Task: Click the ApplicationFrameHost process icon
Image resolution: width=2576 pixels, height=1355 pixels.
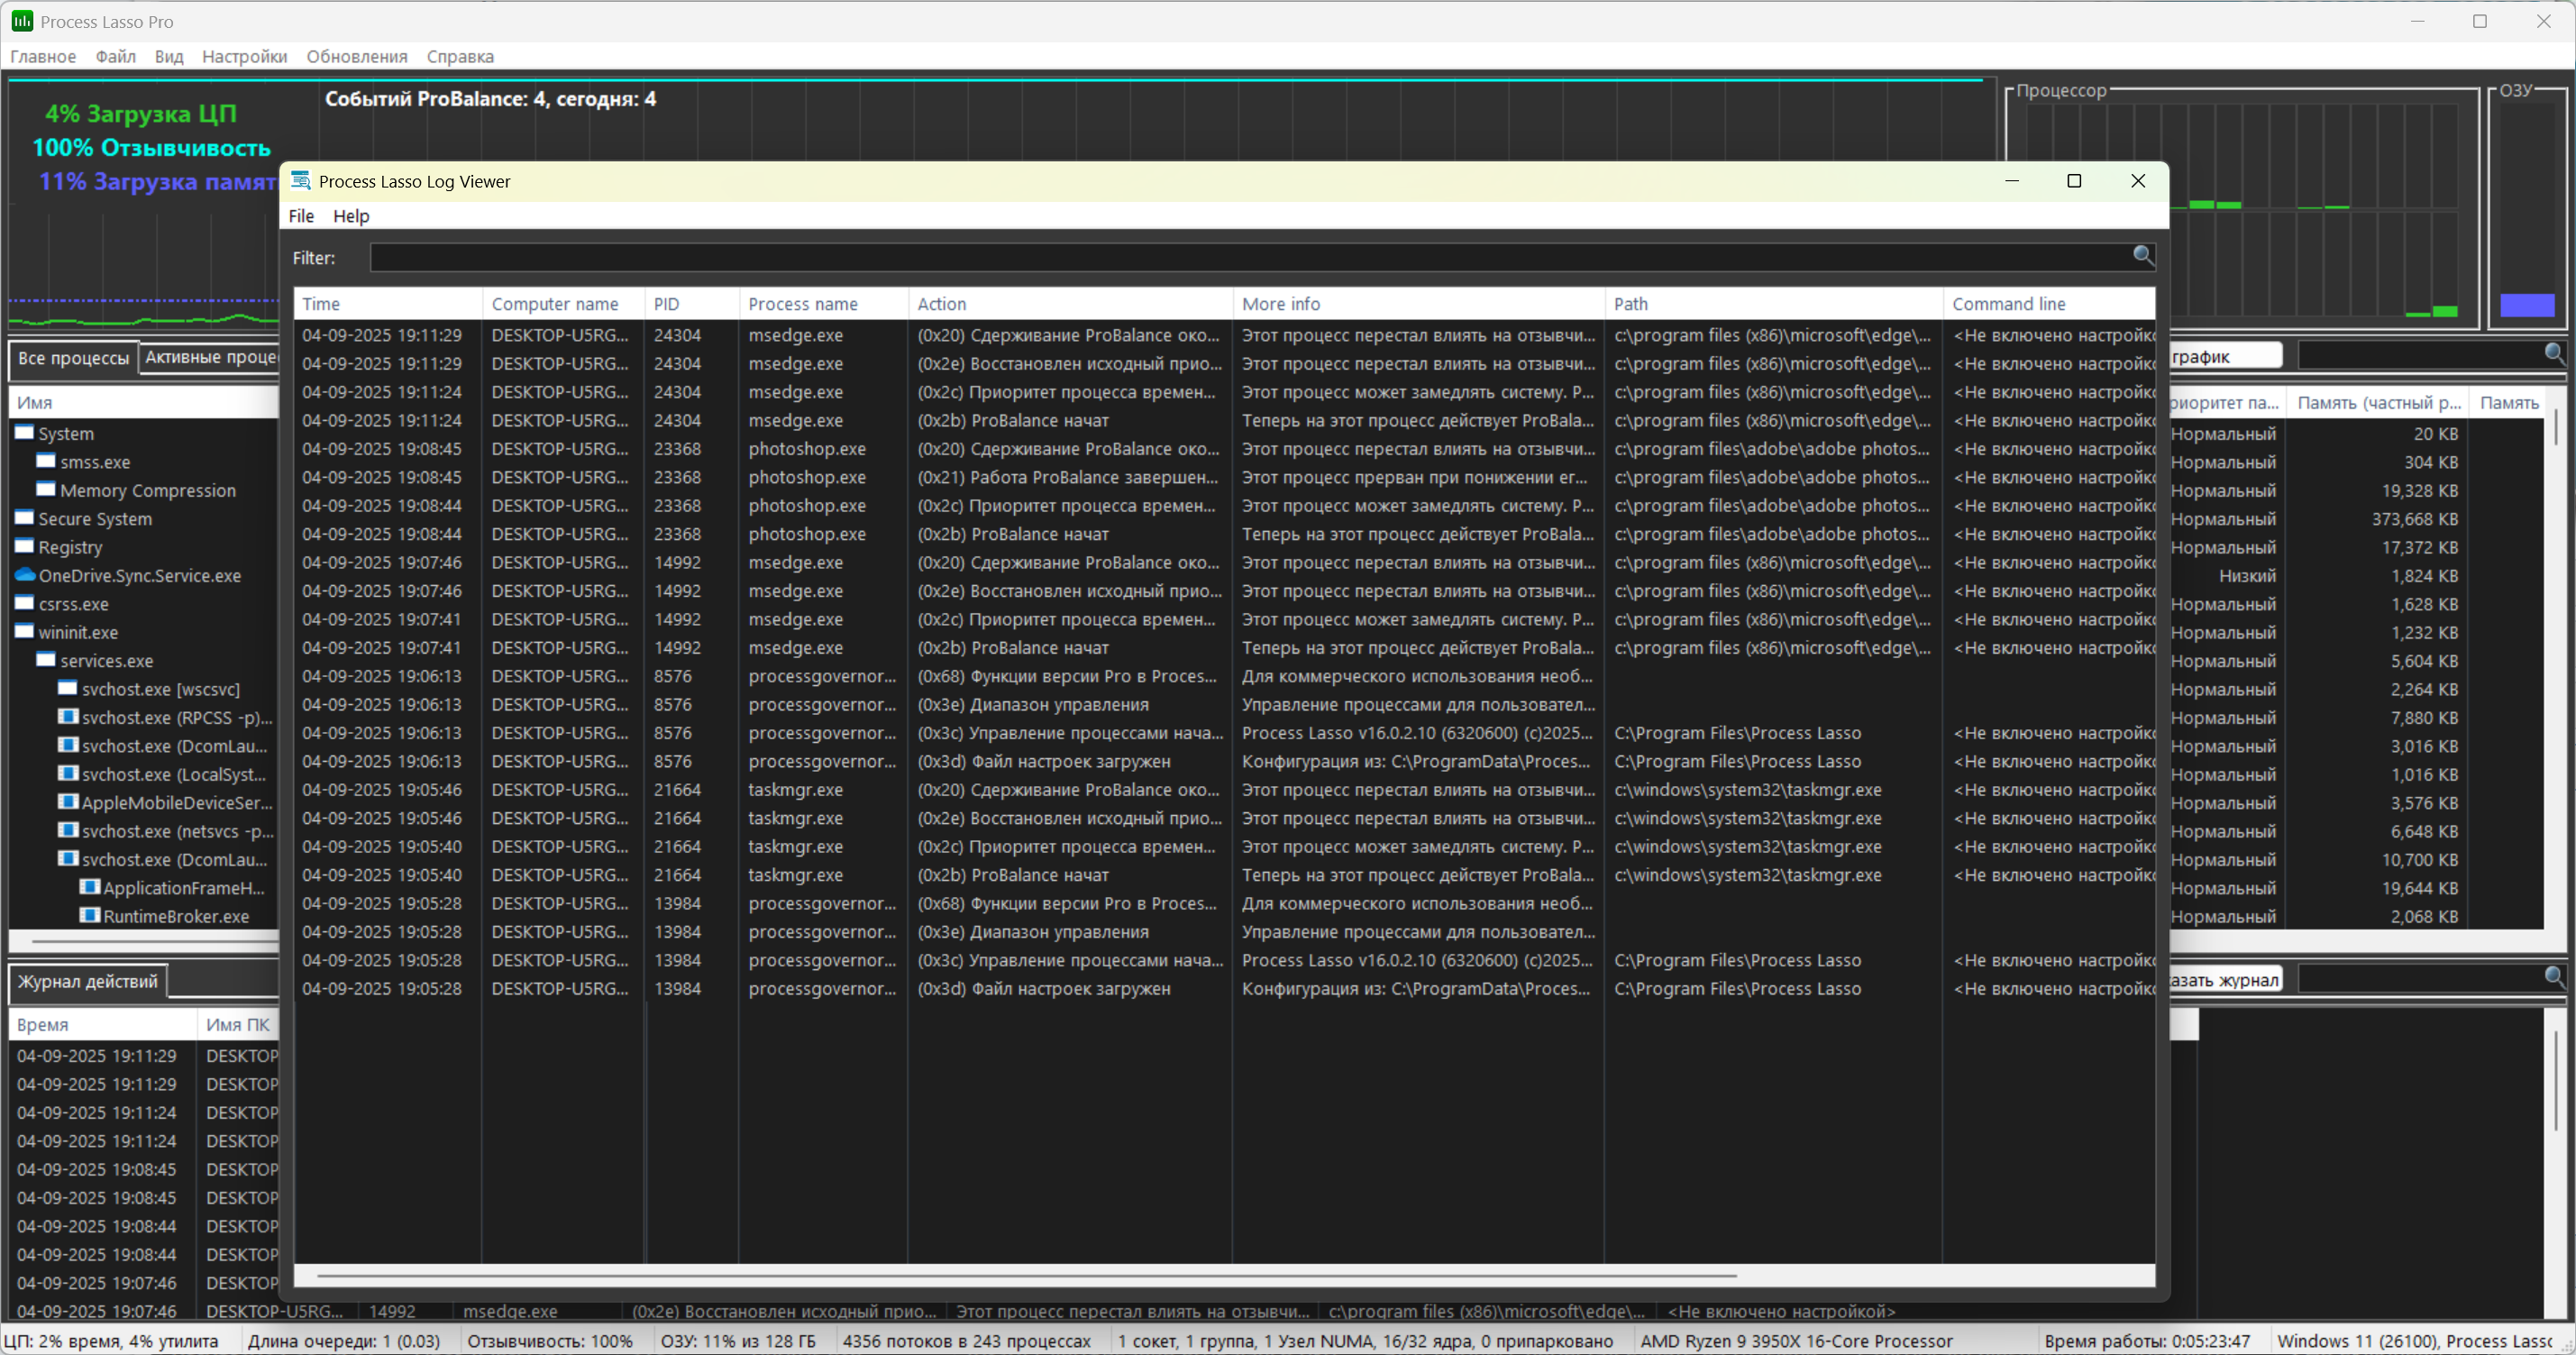Action: click(x=90, y=887)
